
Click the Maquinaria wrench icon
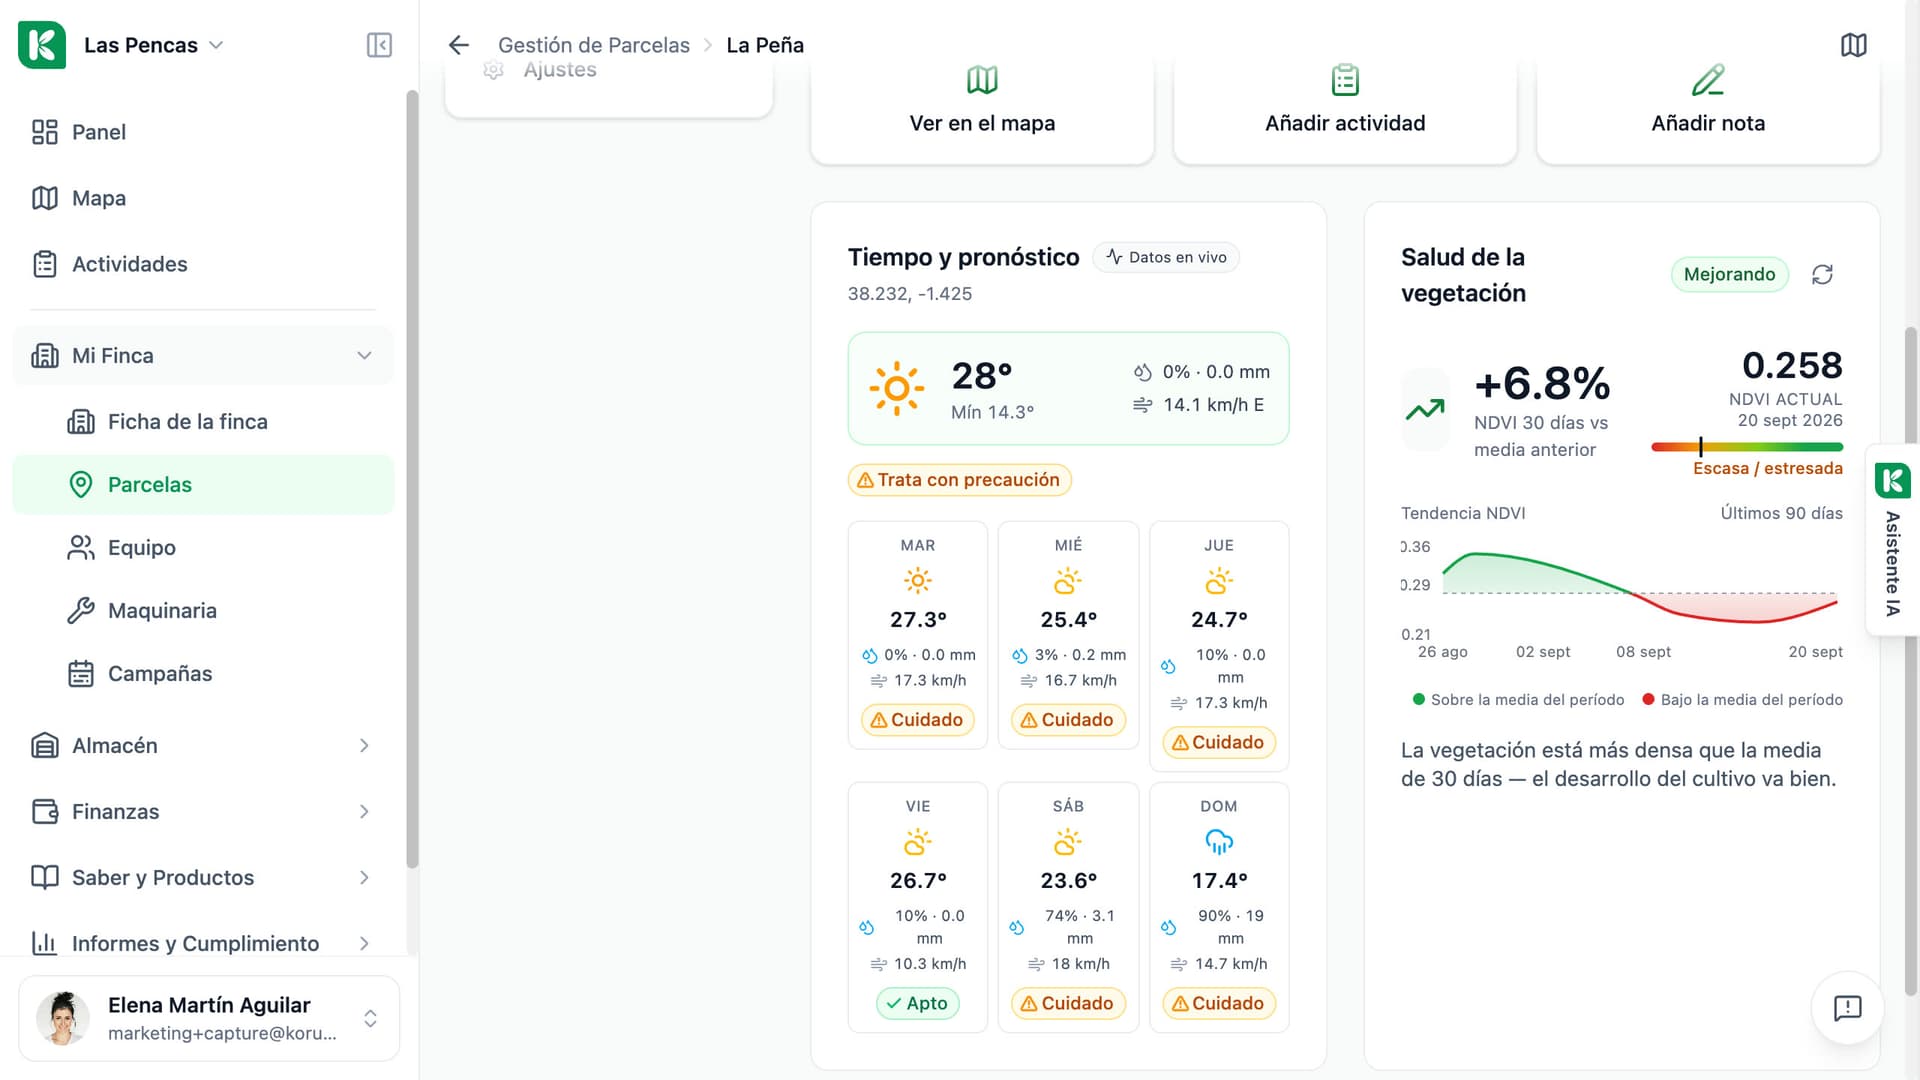tap(81, 610)
